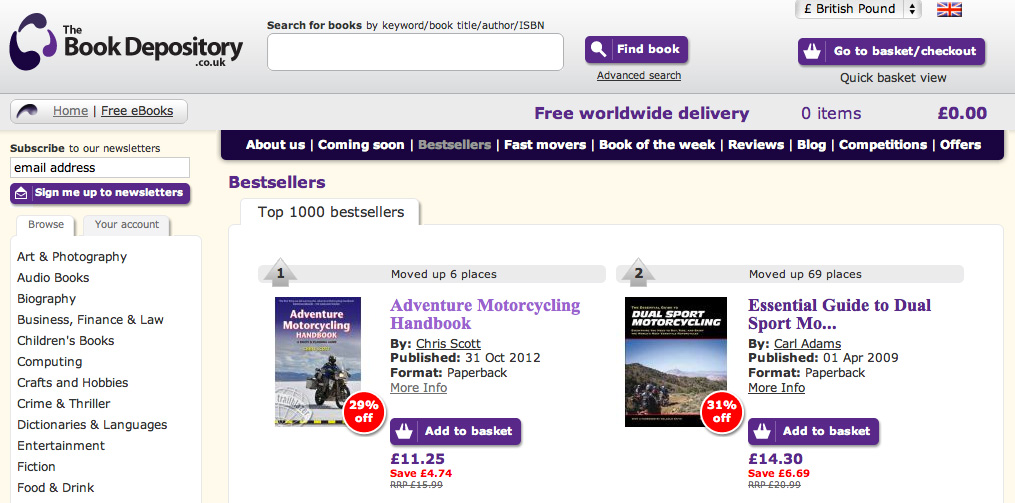Click the rank 1 arrow marker
This screenshot has width=1015, height=503.
281,273
